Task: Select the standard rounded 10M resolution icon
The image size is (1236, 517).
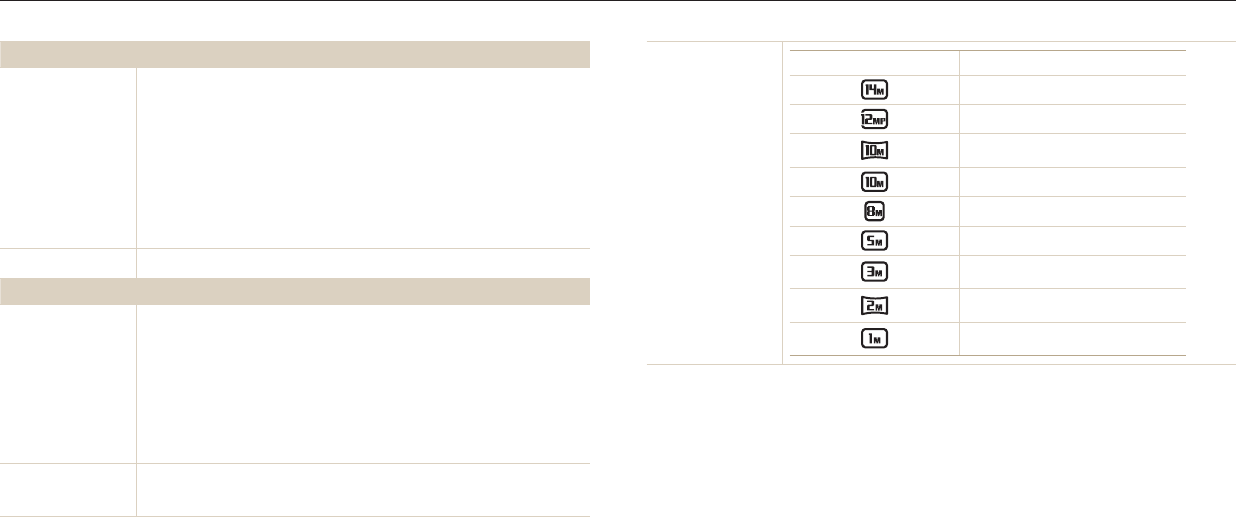Action: 873,181
